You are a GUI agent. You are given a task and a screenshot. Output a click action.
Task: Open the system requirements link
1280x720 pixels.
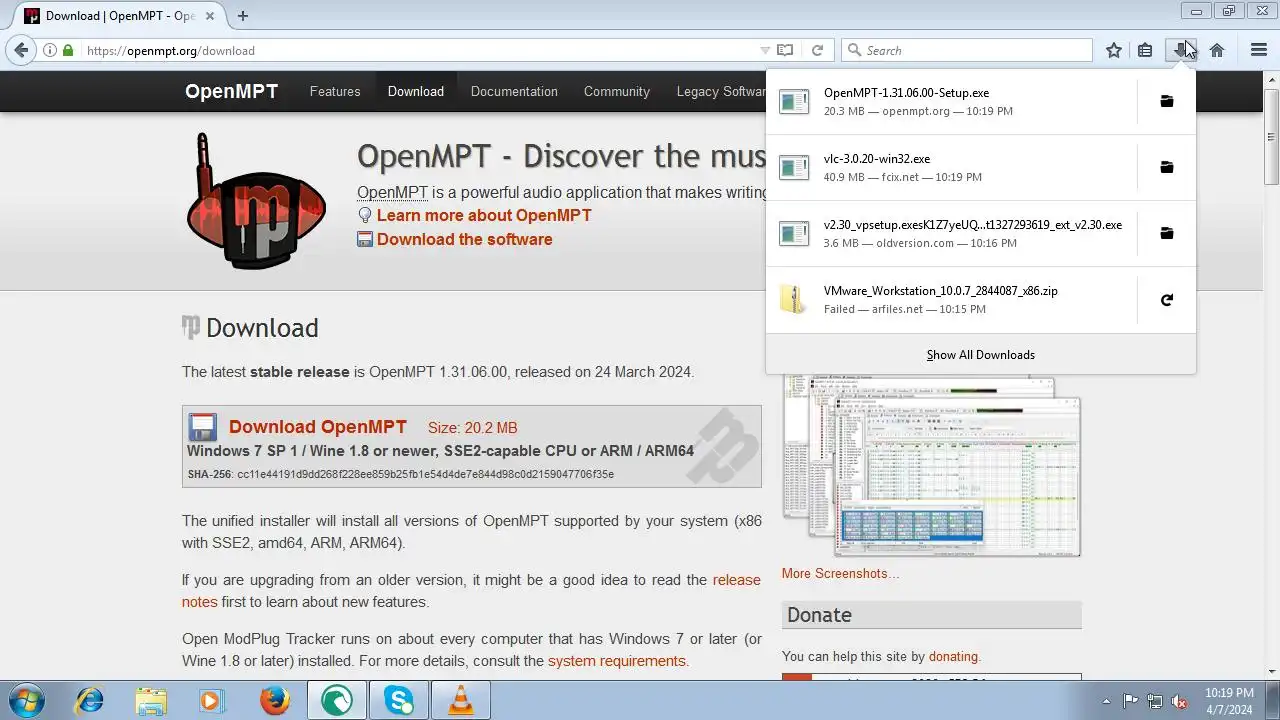(617, 661)
